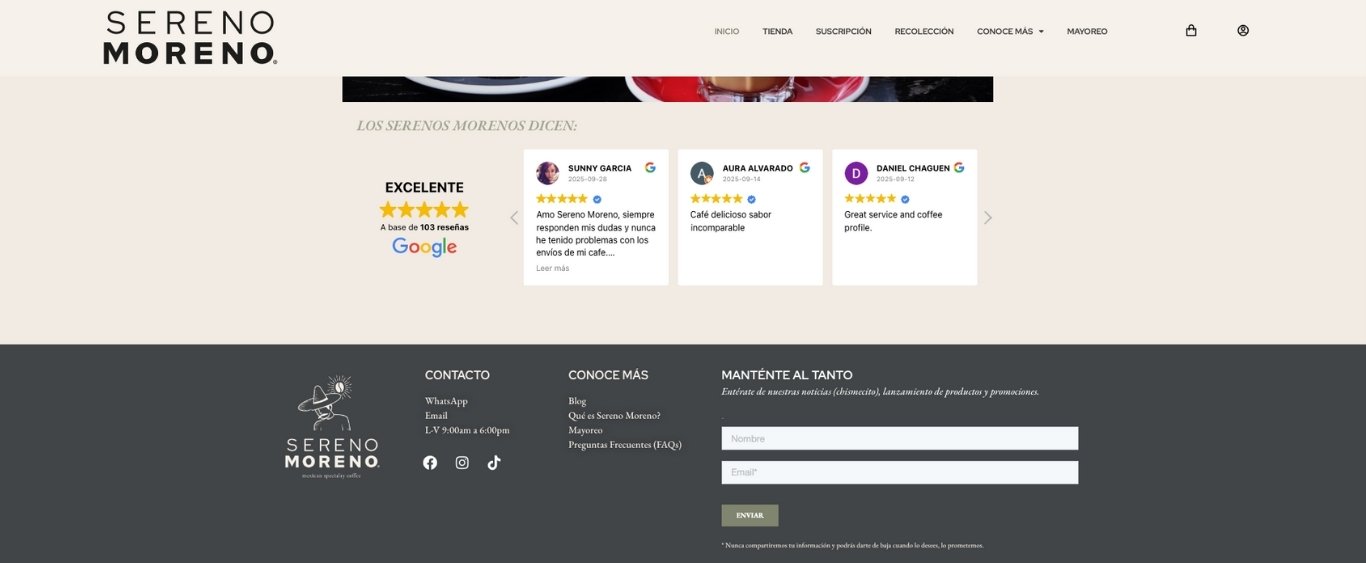The width and height of the screenshot is (1366, 563).
Task: Open the Suscripción menu item
Action: (x=843, y=32)
